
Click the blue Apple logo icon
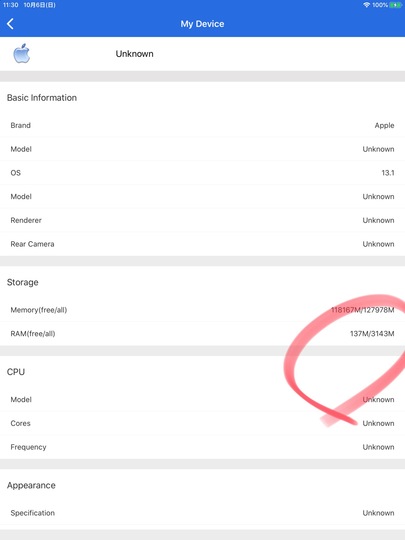tap(21, 53)
